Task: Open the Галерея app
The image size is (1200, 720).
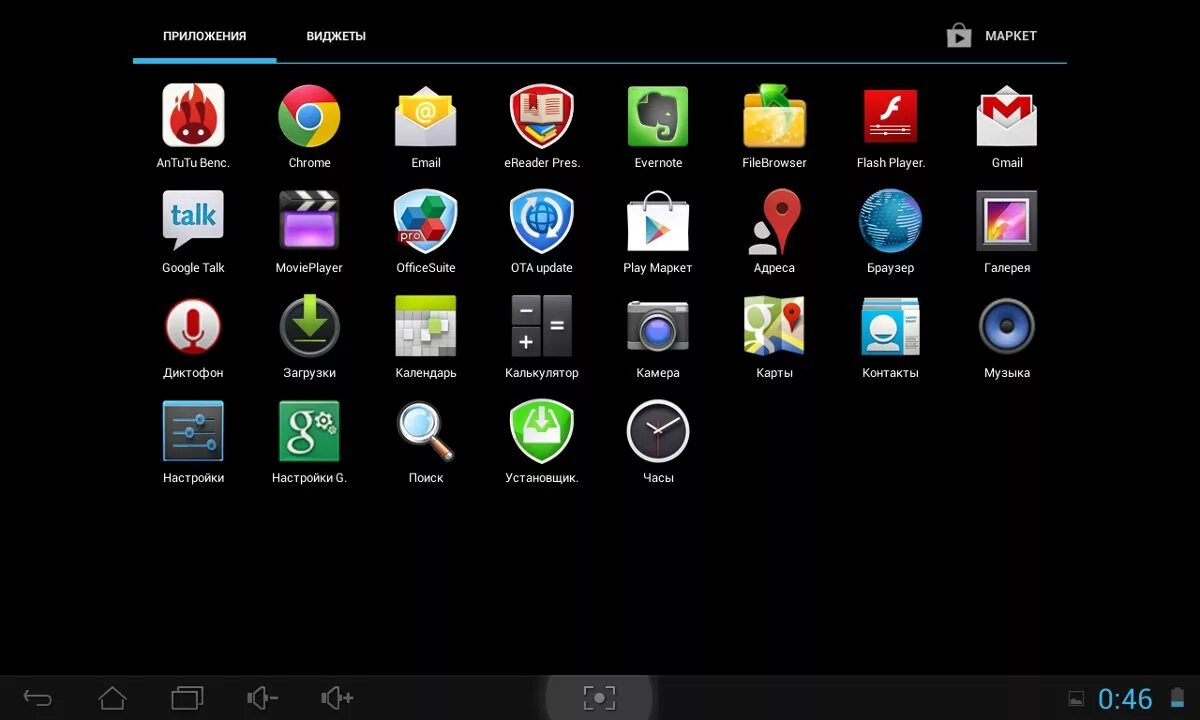Action: (x=1007, y=221)
